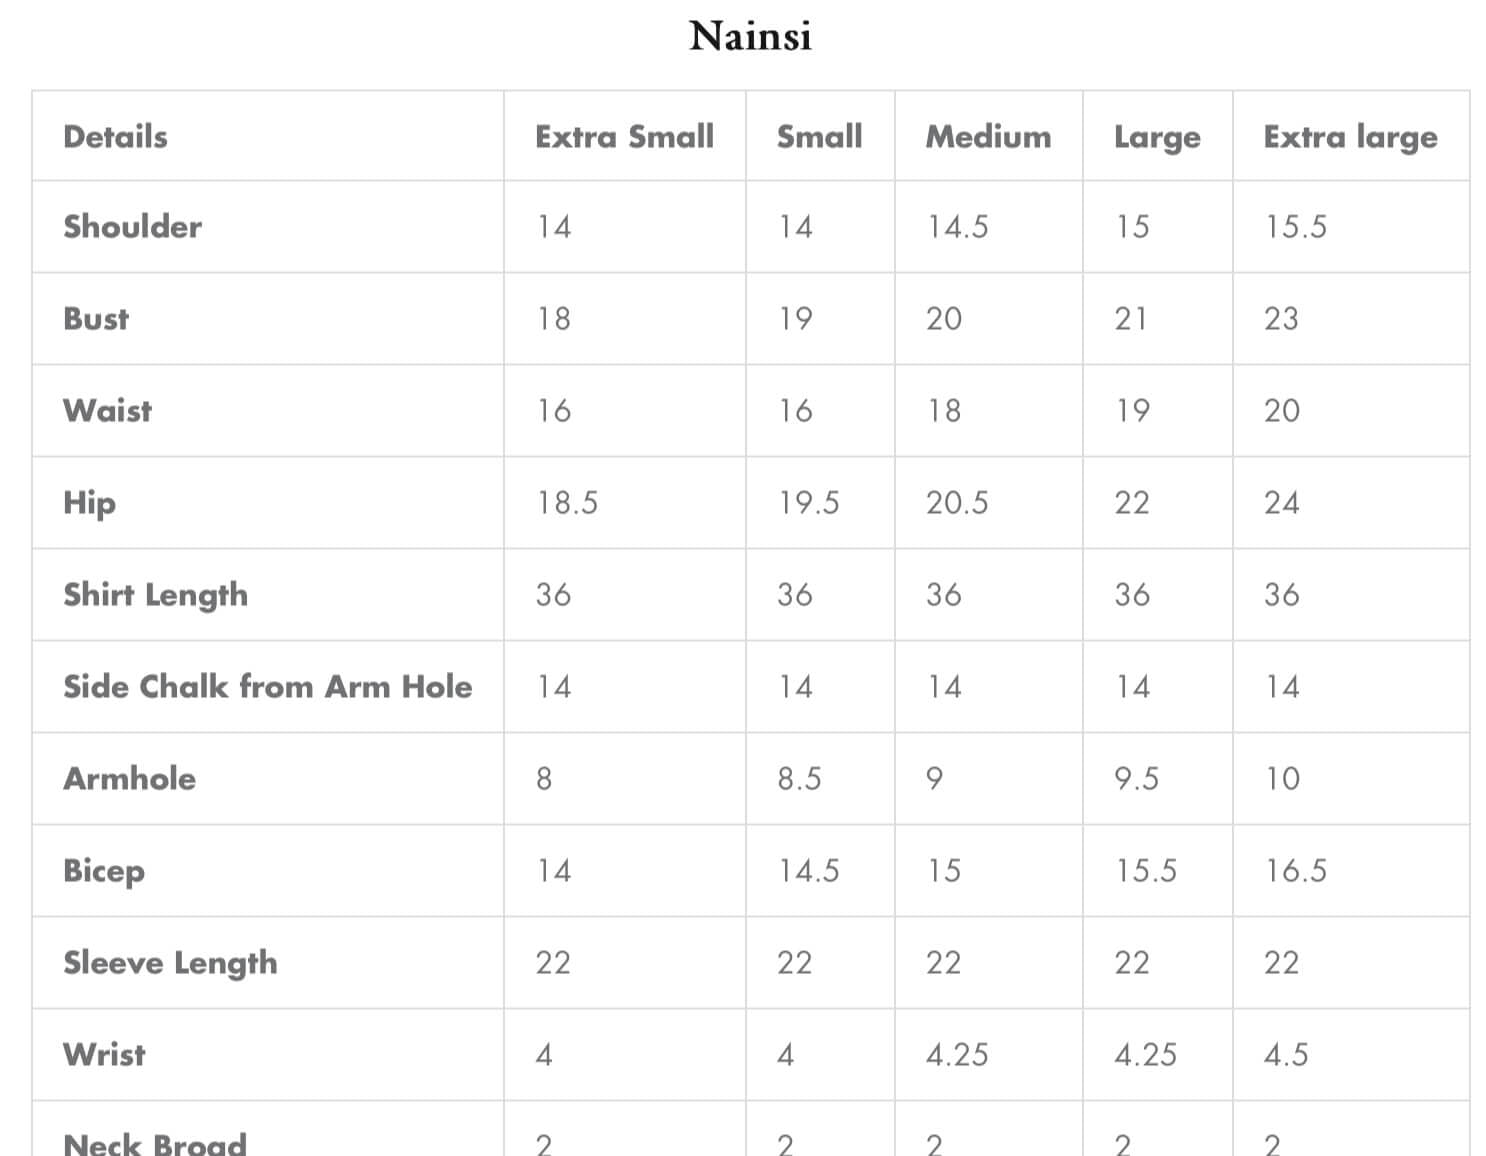Click the Shoulder row label

coord(132,227)
